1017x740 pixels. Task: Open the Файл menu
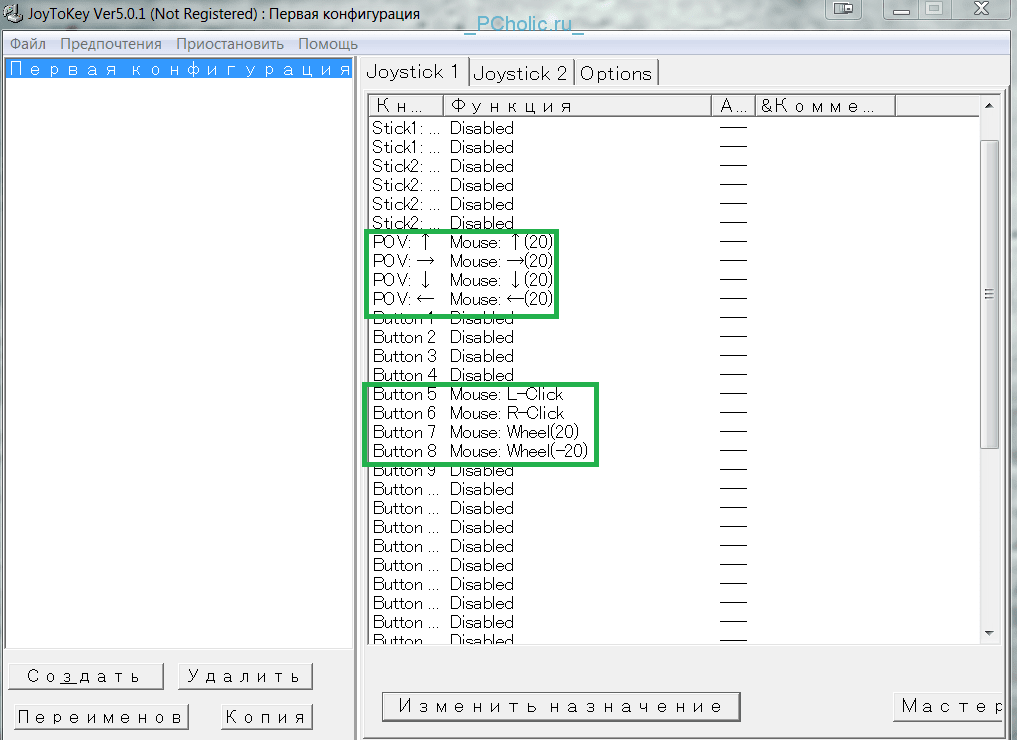pyautogui.click(x=28, y=44)
